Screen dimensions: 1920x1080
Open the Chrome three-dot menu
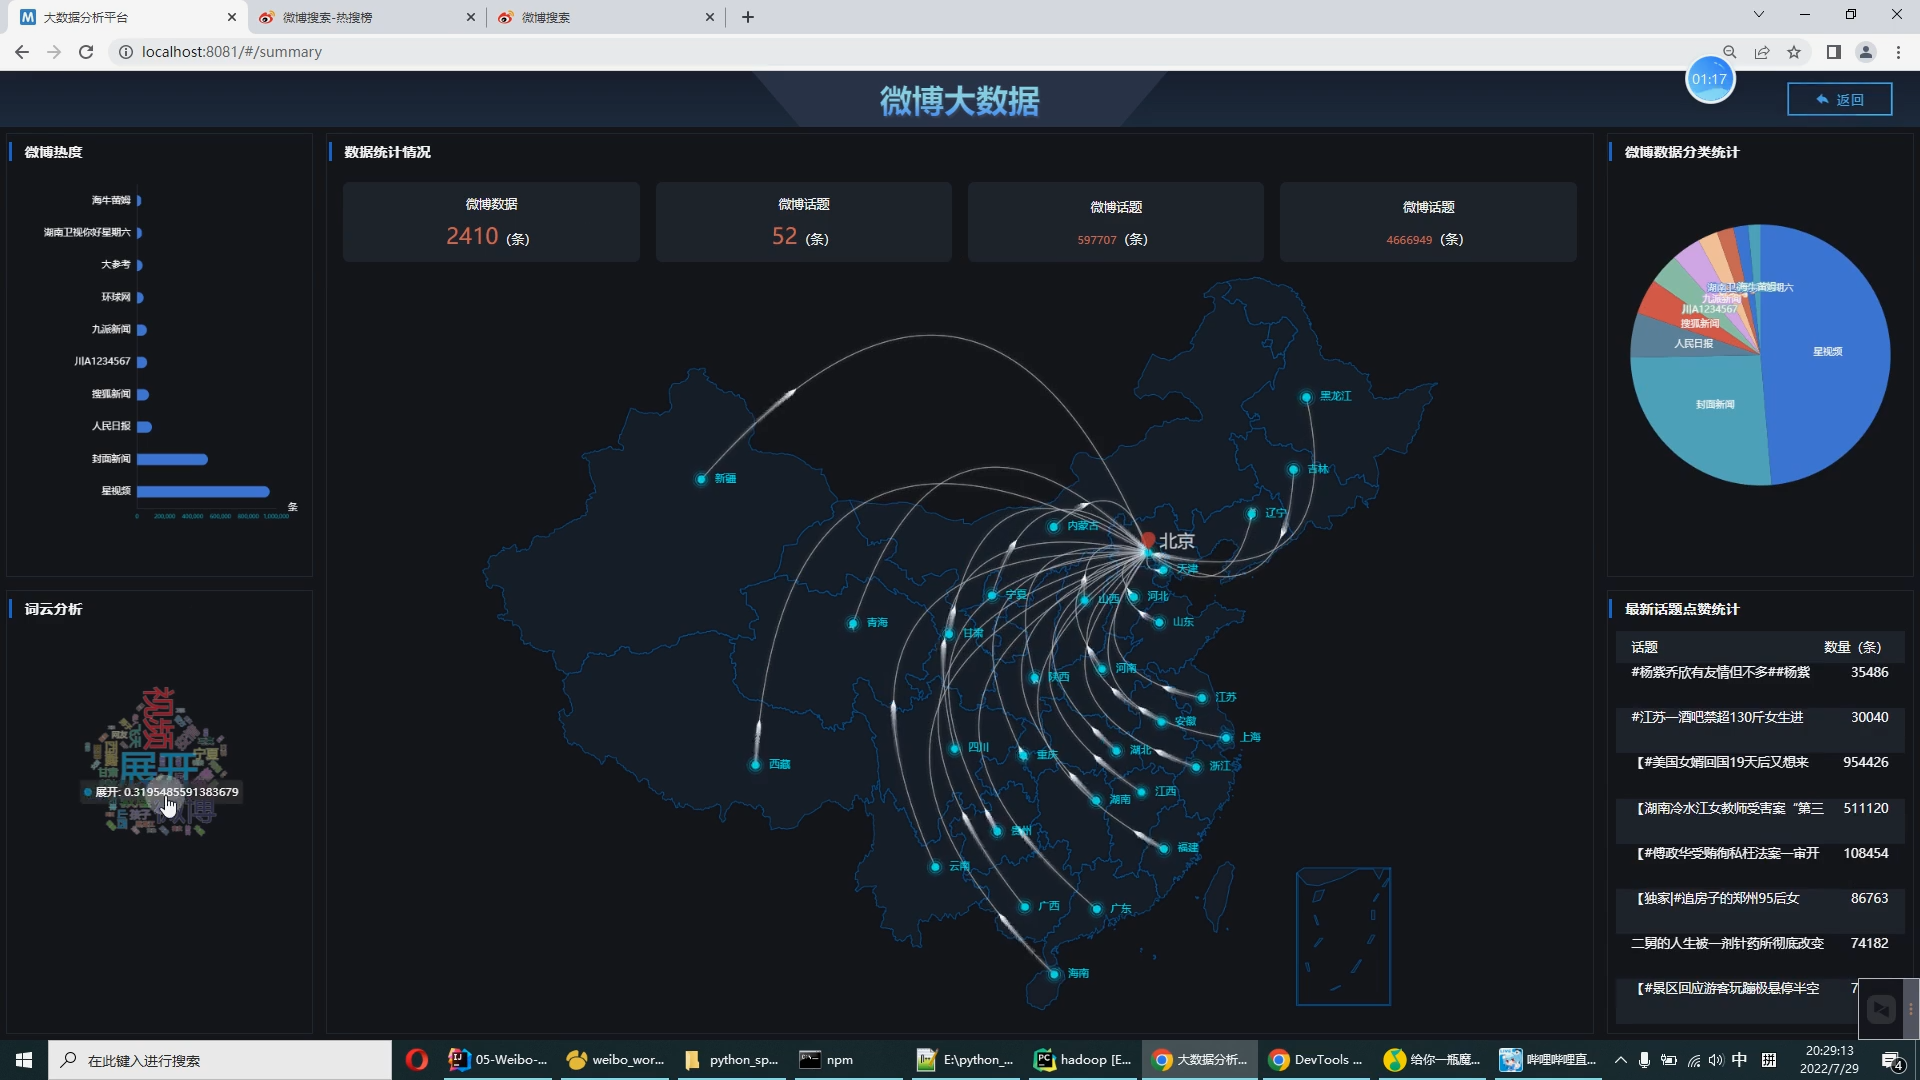coord(1898,52)
